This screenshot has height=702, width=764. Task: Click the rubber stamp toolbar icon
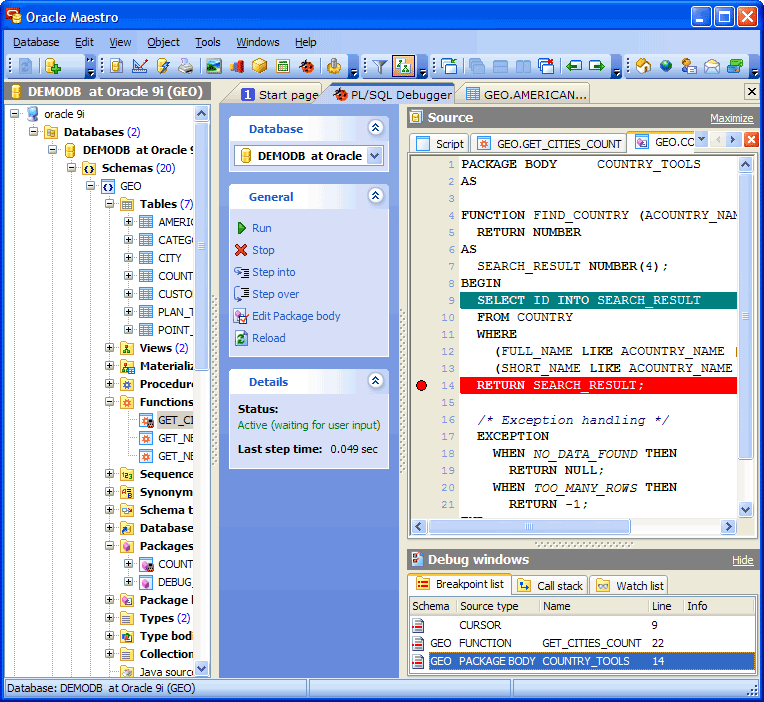[334, 66]
